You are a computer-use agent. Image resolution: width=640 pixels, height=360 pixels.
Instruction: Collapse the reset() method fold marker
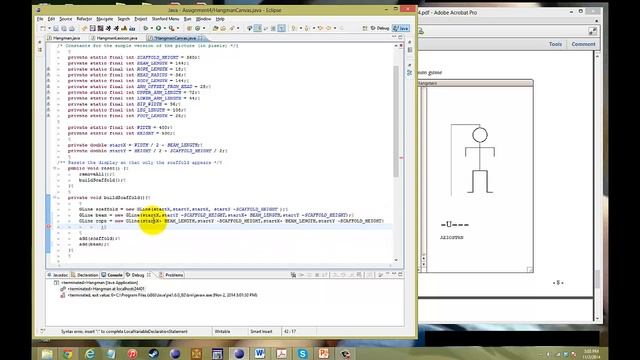[54, 168]
